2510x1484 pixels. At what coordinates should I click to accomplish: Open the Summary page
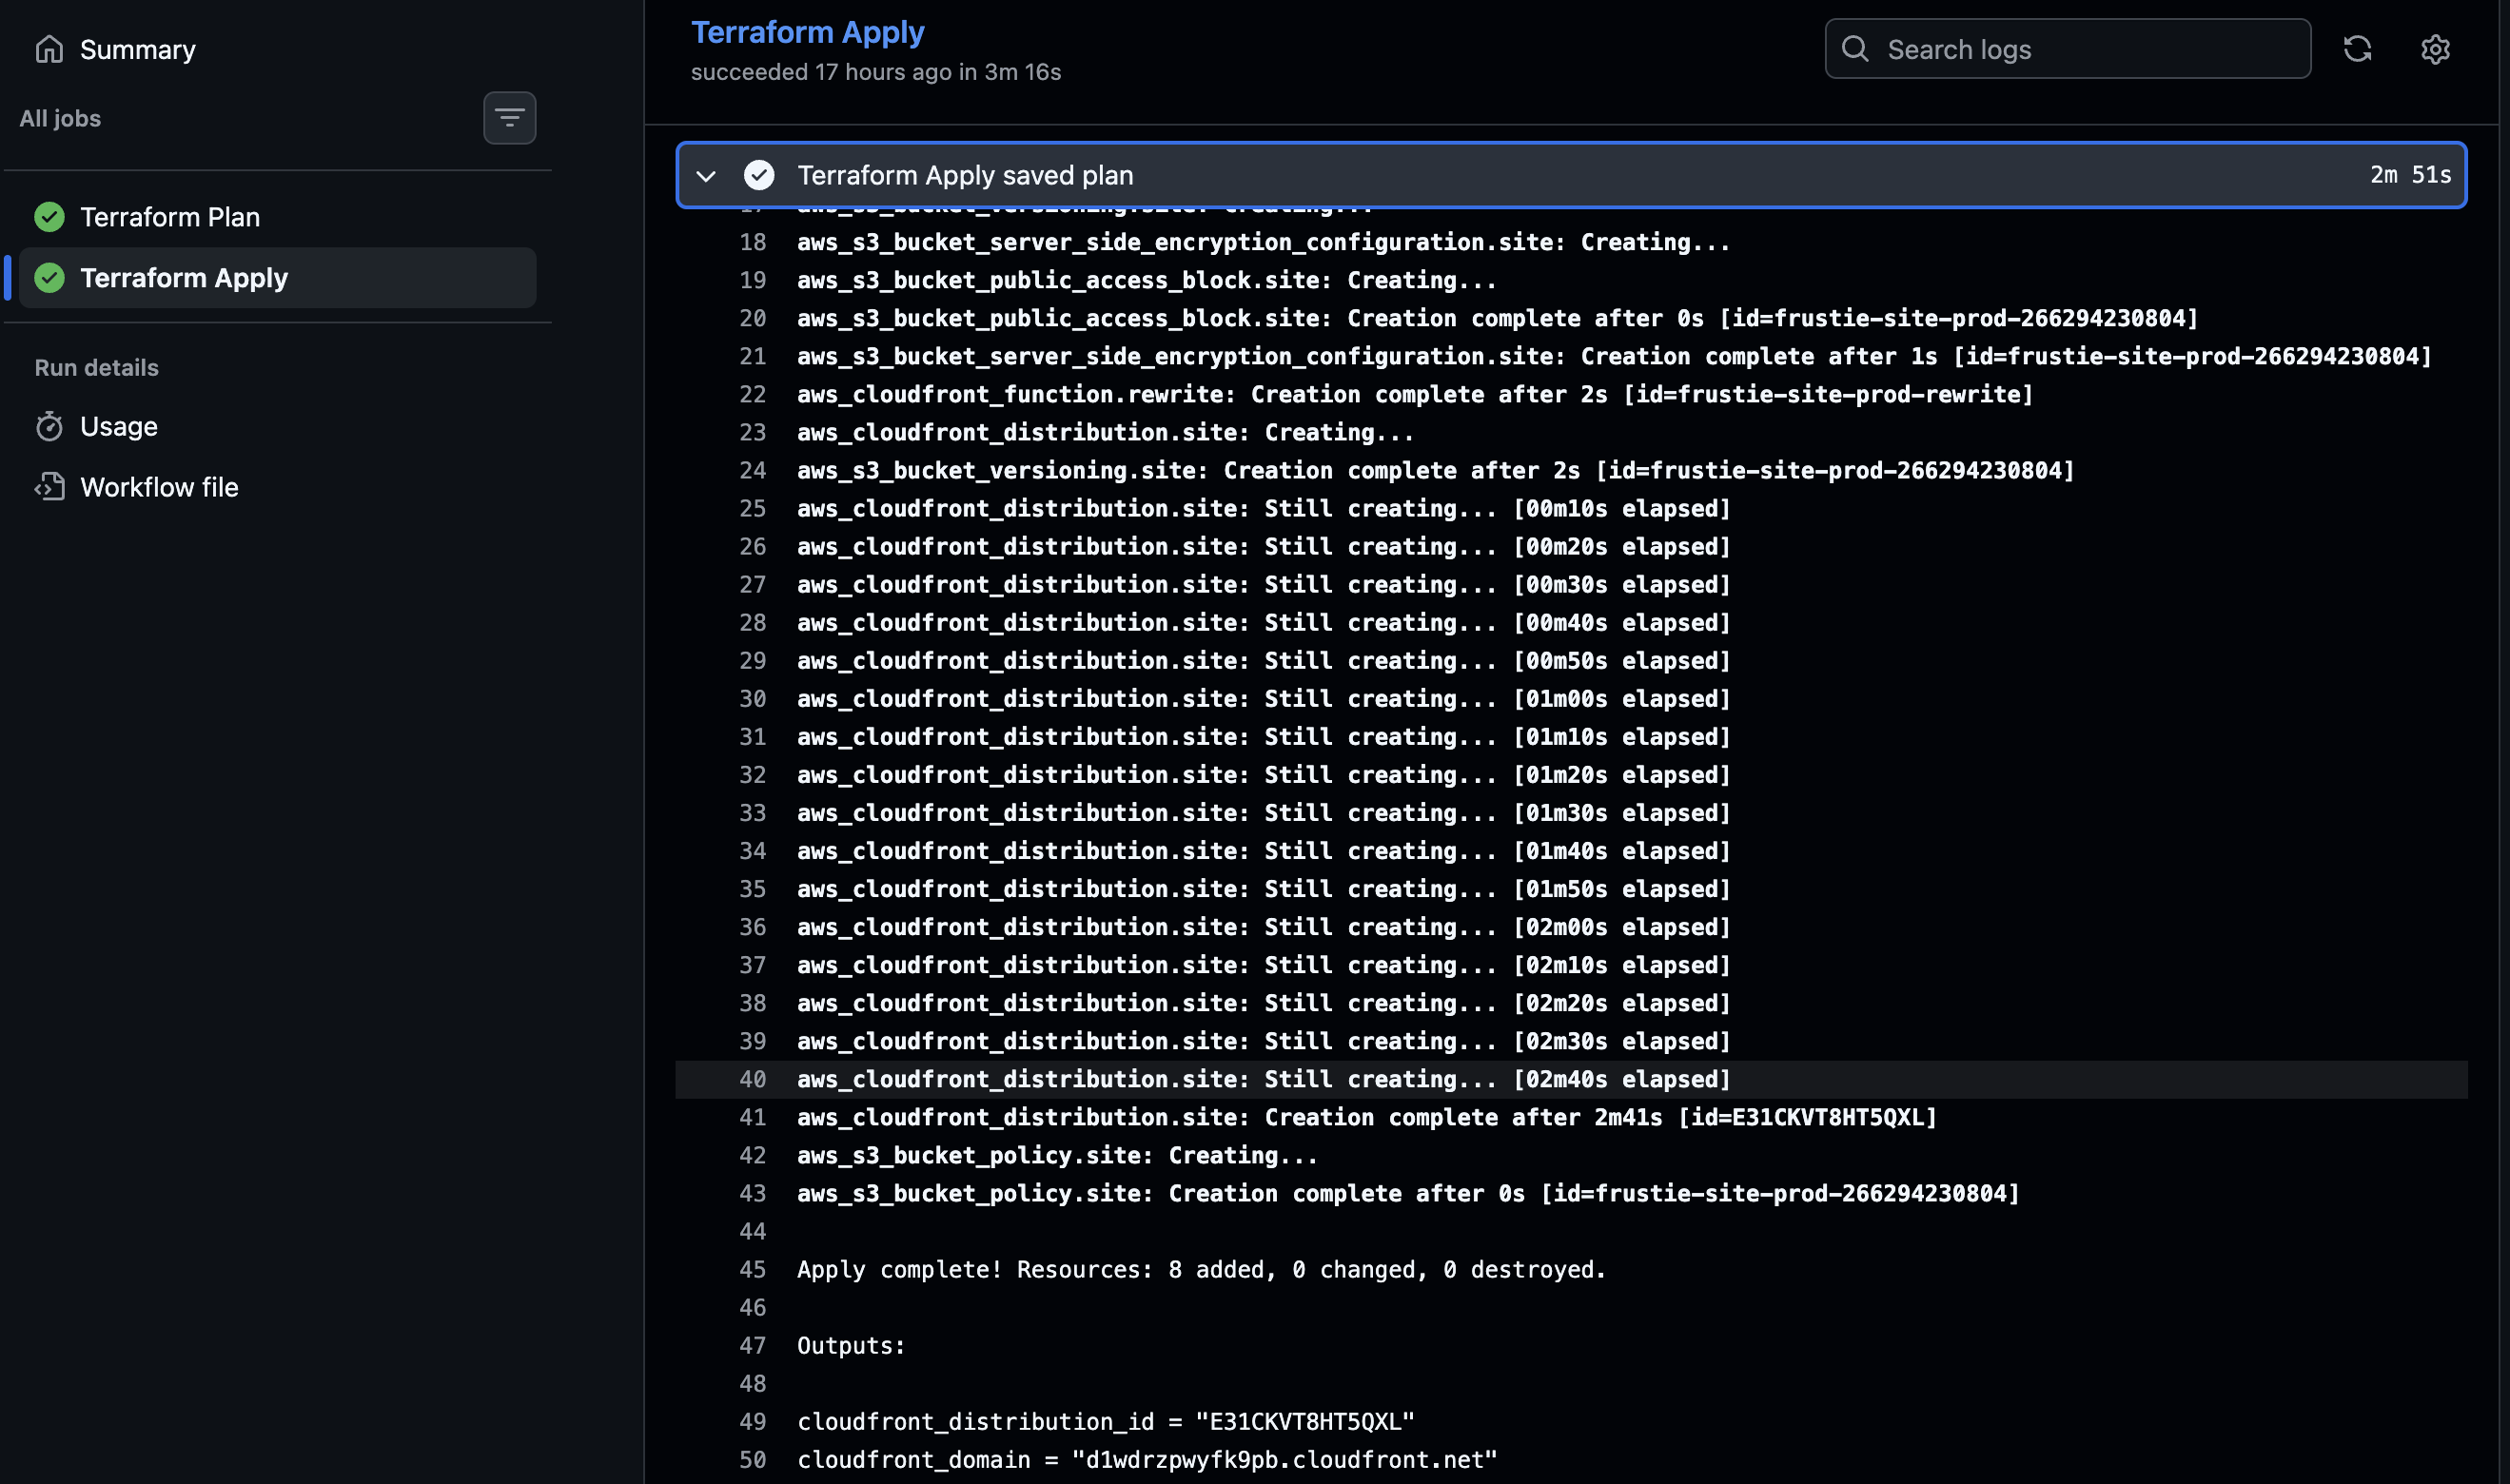coord(137,49)
